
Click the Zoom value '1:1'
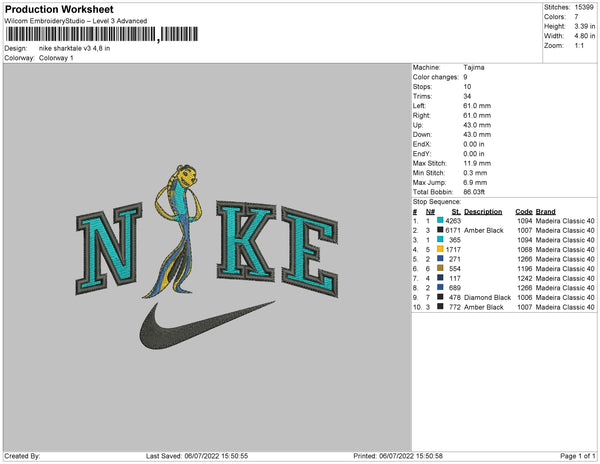click(x=579, y=46)
